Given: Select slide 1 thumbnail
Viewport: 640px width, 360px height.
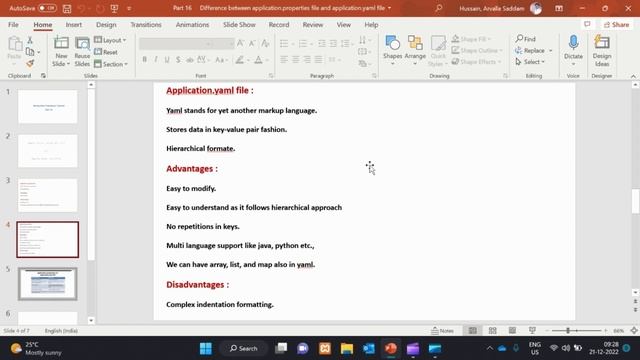Looking at the screenshot, I should tap(47, 107).
